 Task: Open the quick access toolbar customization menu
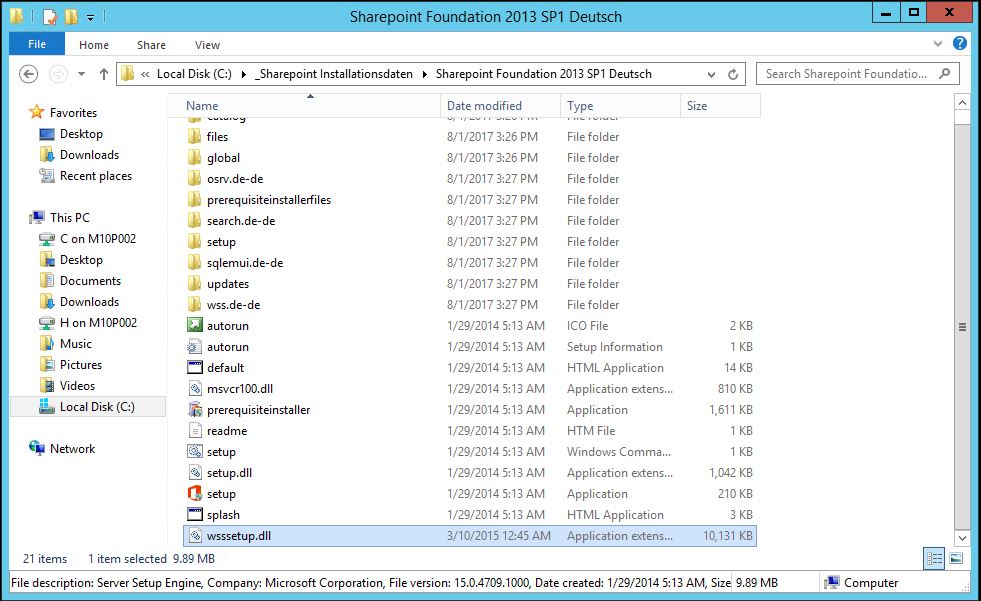(88, 17)
